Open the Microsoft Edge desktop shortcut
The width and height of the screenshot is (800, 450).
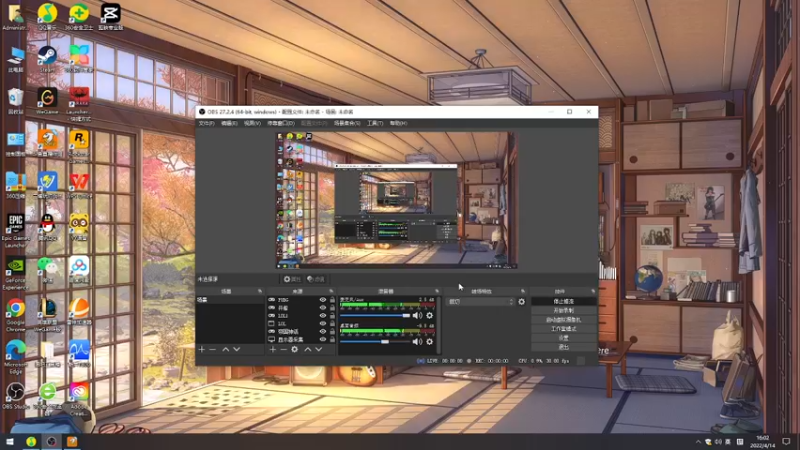(16, 357)
